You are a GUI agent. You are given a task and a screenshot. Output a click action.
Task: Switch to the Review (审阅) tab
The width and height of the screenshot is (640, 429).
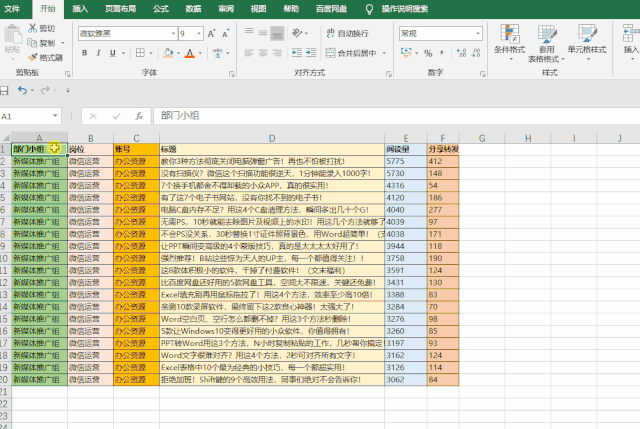[x=226, y=9]
